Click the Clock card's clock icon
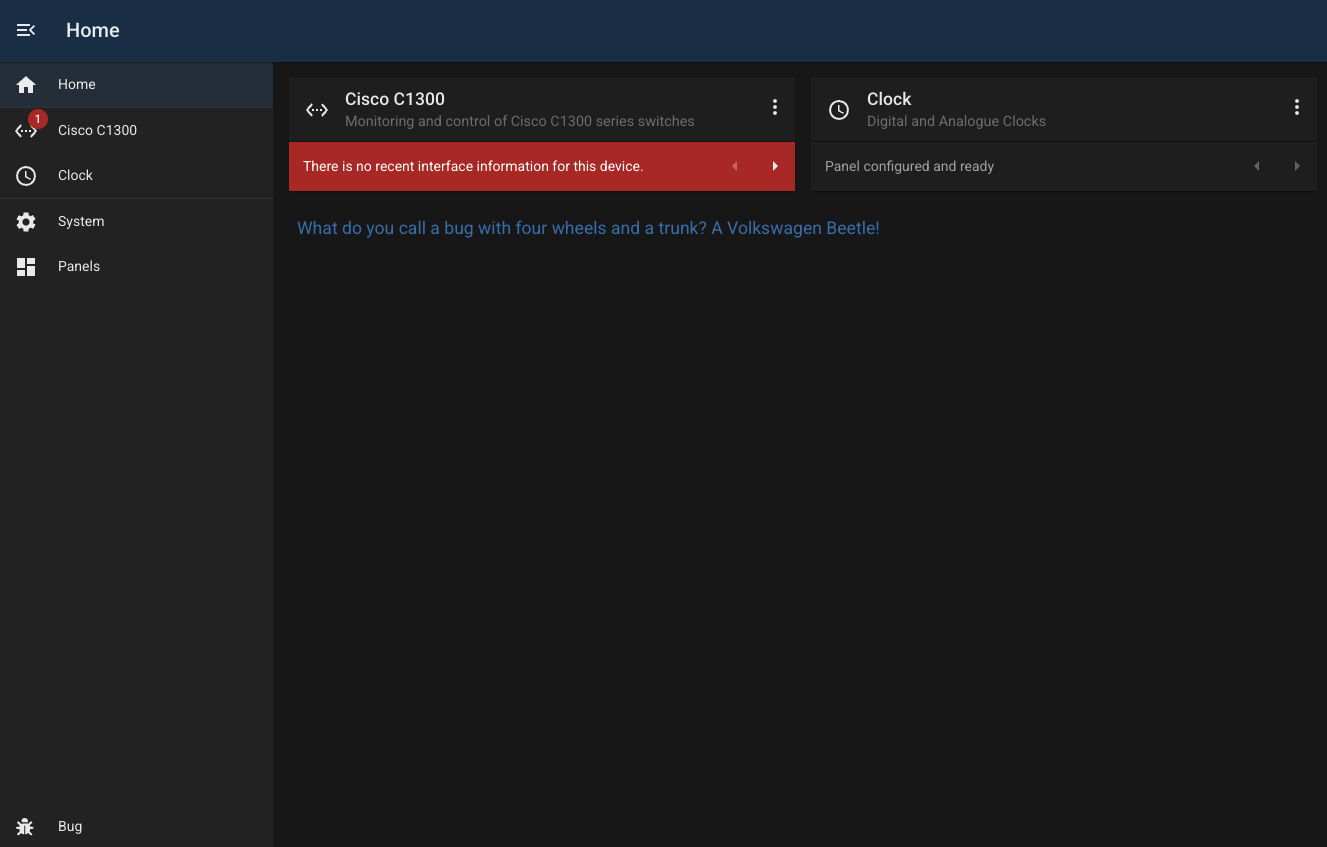Image resolution: width=1327 pixels, height=847 pixels. click(839, 110)
